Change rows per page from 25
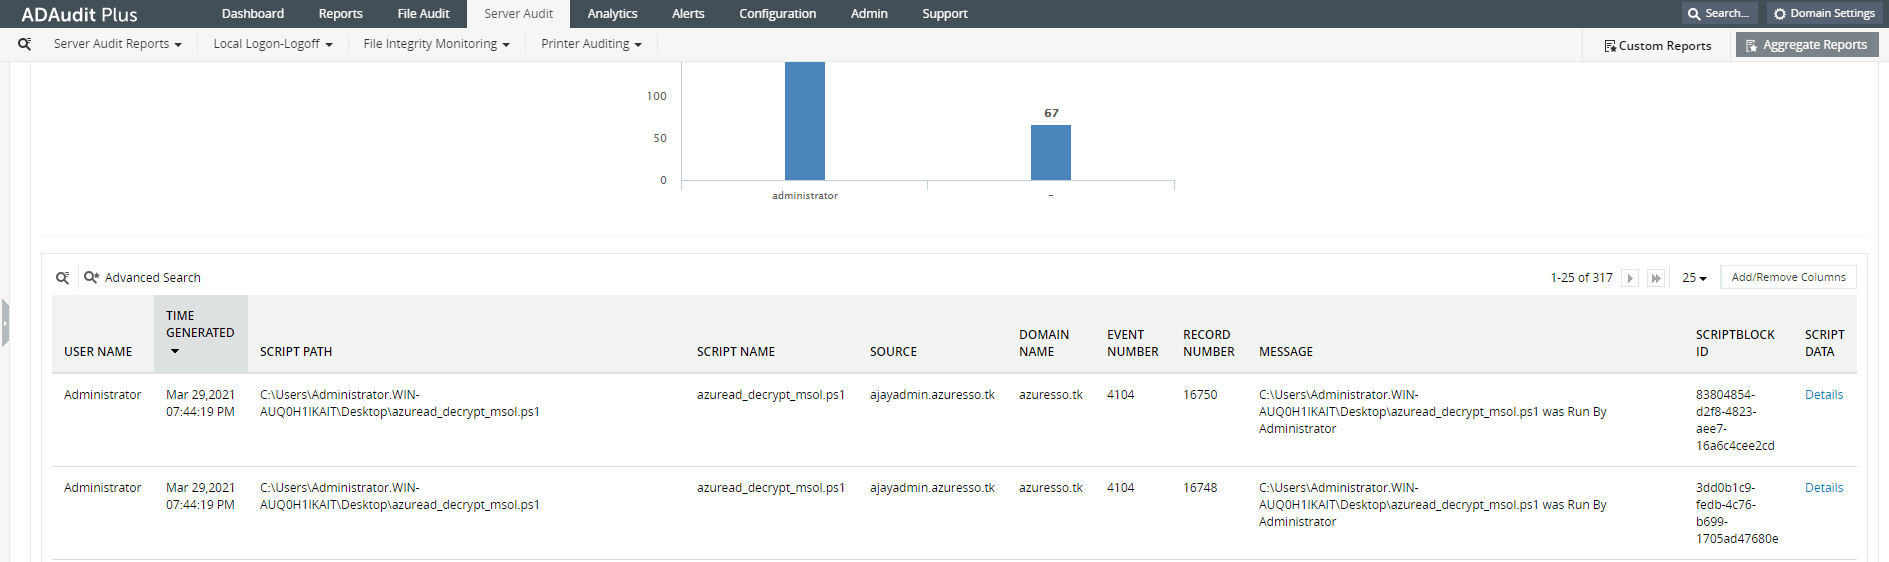The image size is (1889, 562). click(x=1694, y=278)
